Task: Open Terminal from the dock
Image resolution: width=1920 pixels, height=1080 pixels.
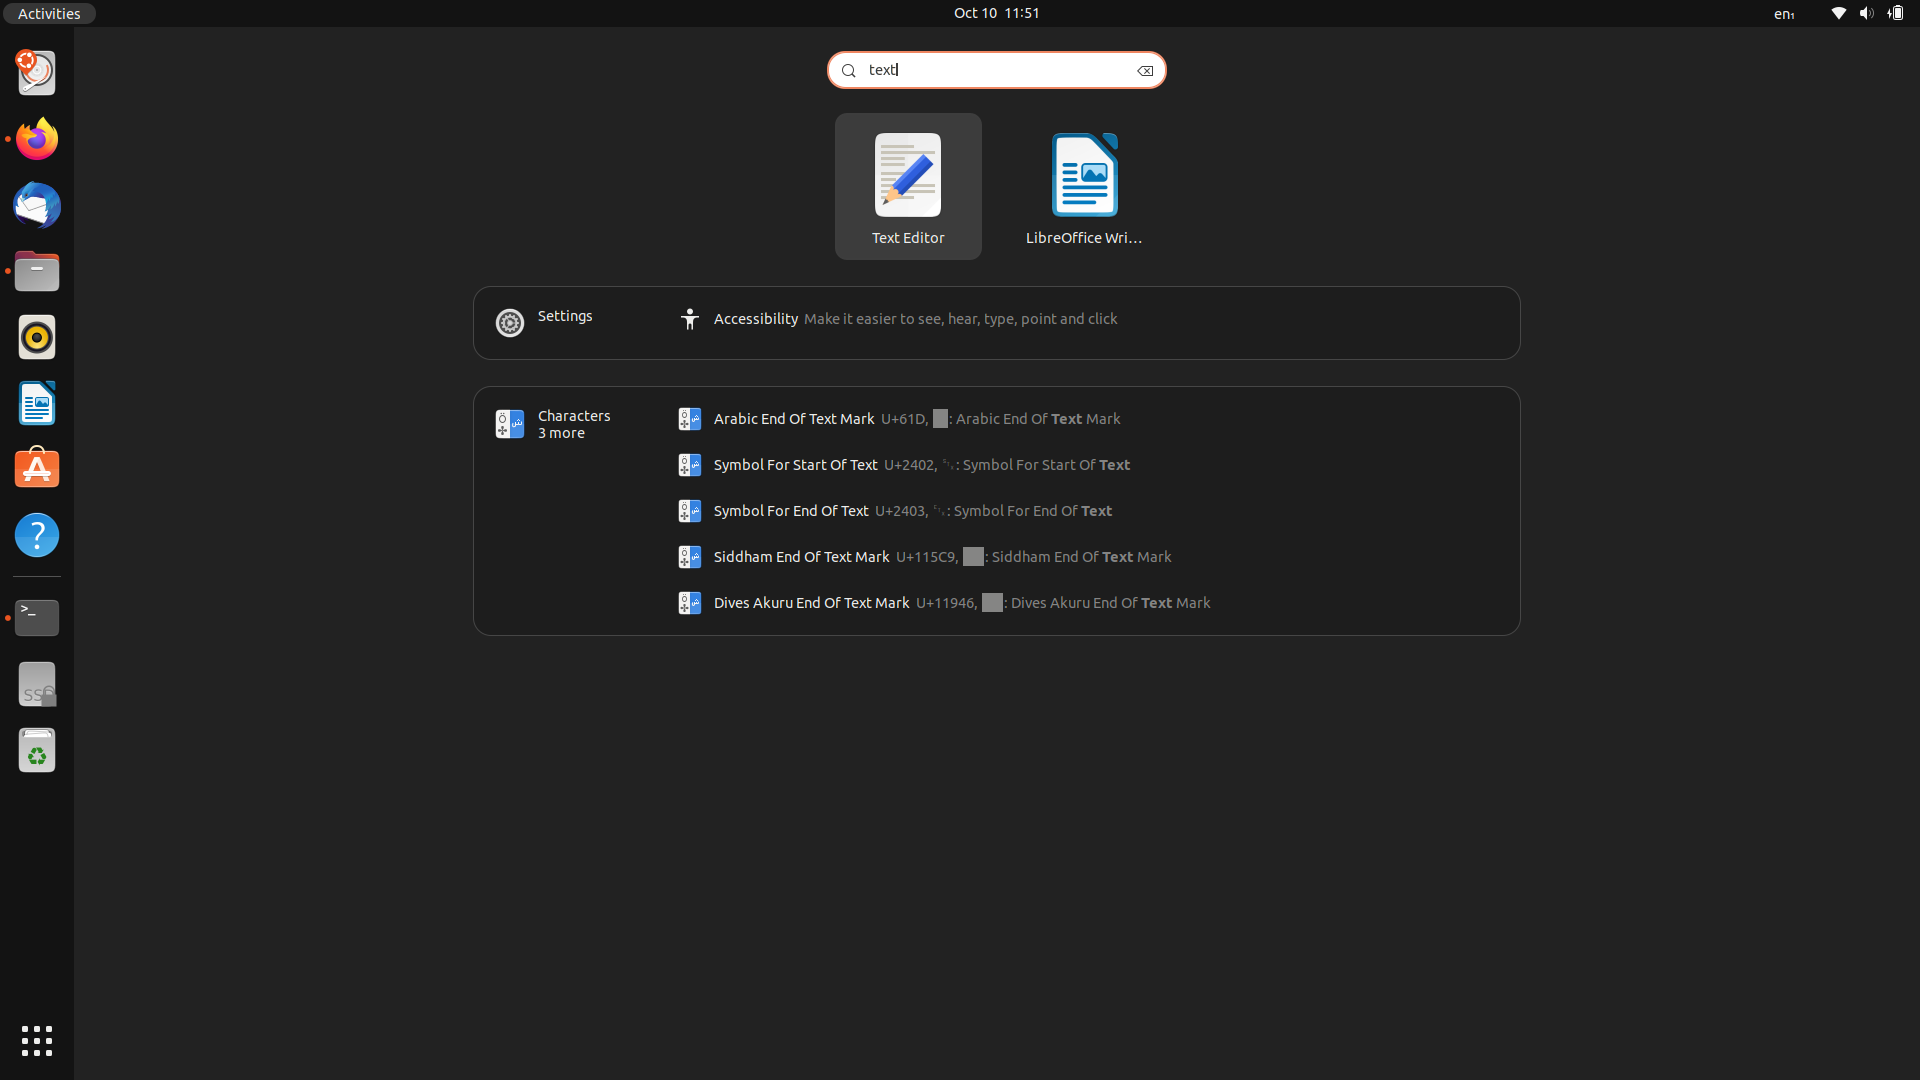Action: [x=37, y=618]
